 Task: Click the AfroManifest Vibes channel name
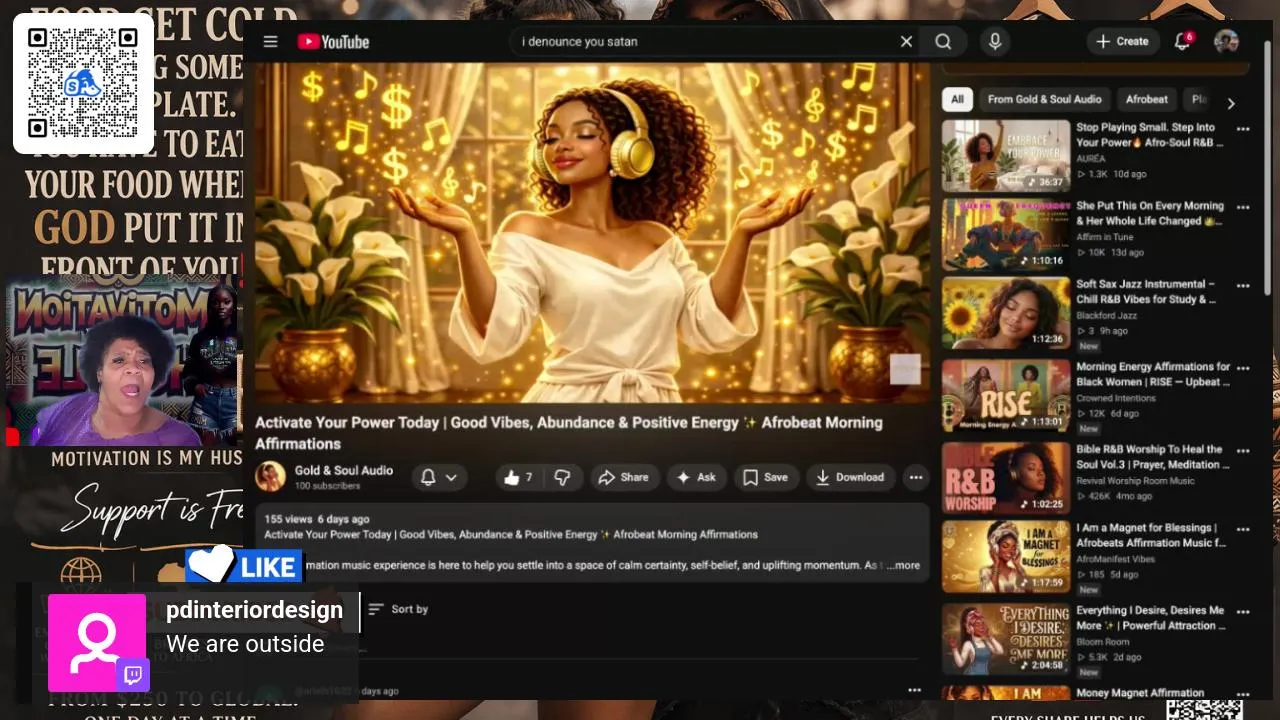coord(1115,559)
